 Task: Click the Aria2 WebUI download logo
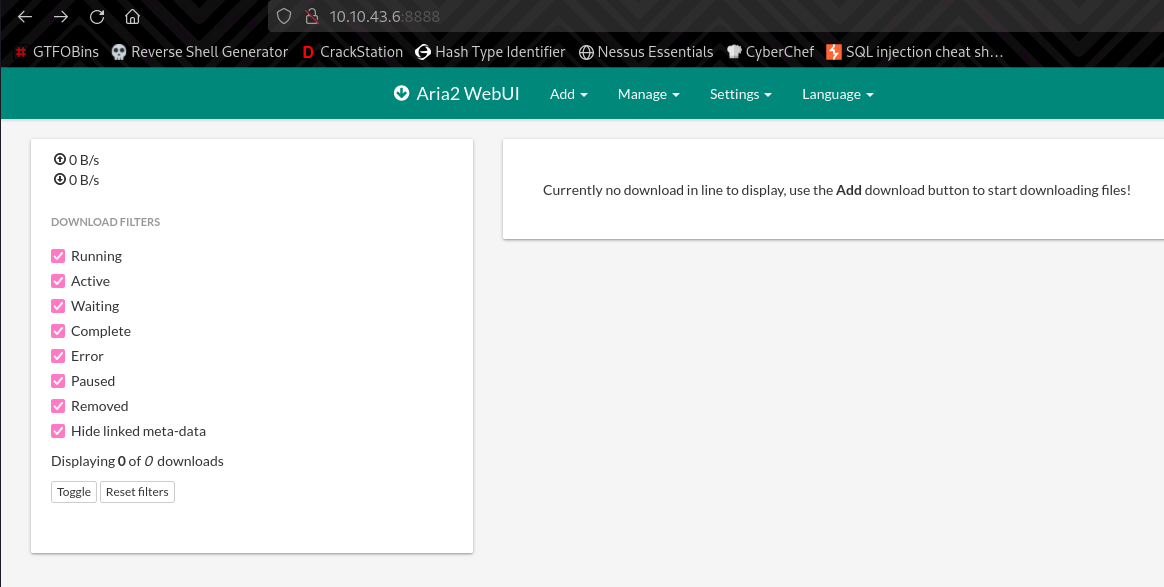[402, 93]
